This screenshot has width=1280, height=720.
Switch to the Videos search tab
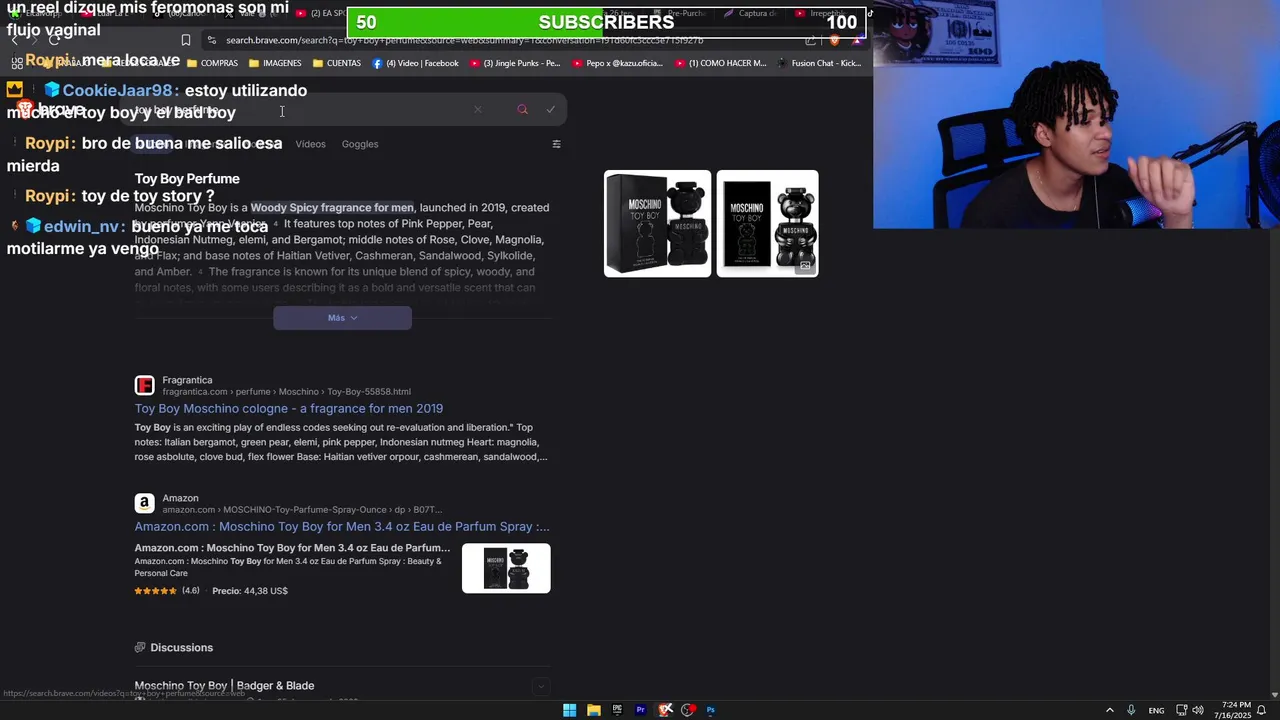pos(310,144)
